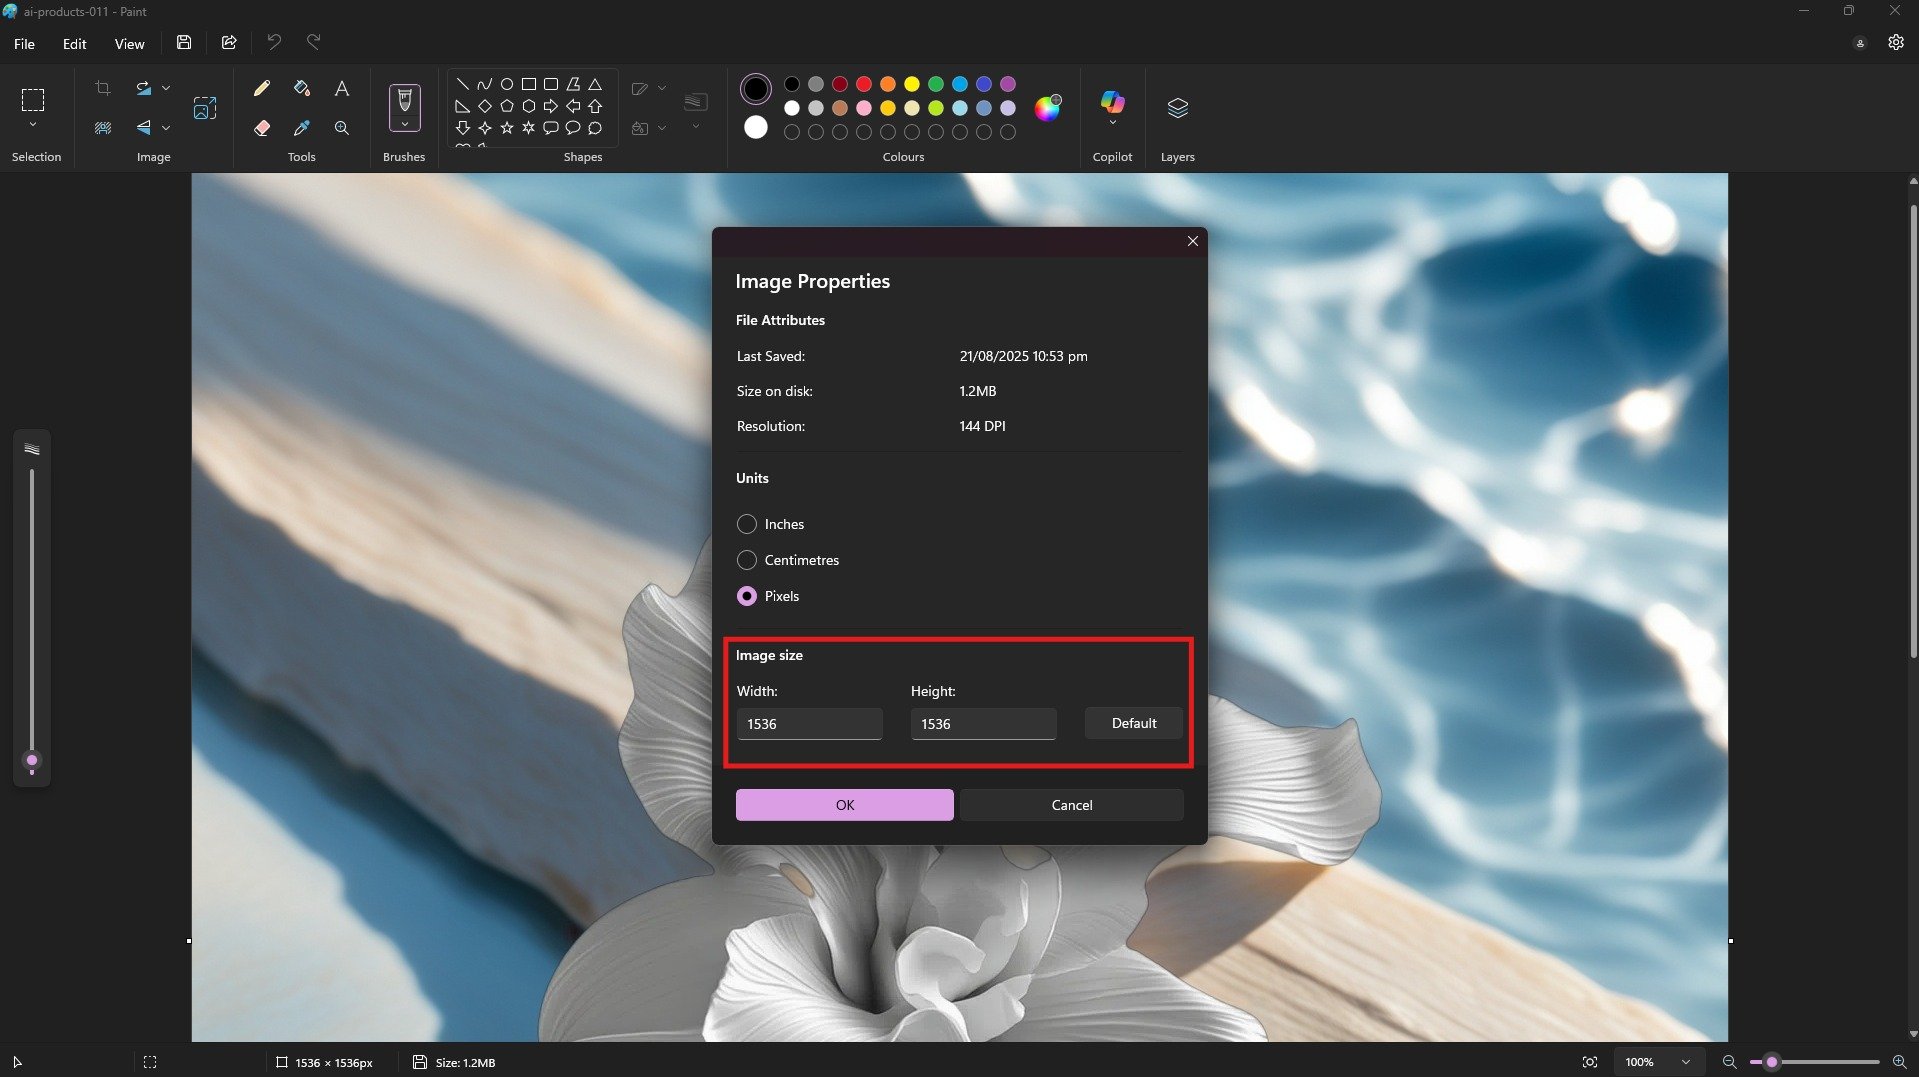This screenshot has width=1919, height=1077.
Task: Click the Flip image icon
Action: tap(144, 128)
